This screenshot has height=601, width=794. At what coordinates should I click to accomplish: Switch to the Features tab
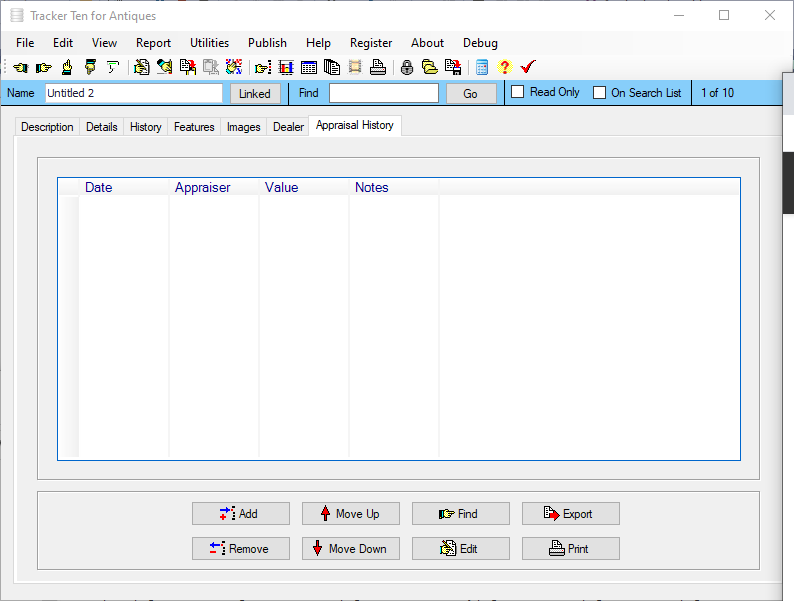[194, 127]
